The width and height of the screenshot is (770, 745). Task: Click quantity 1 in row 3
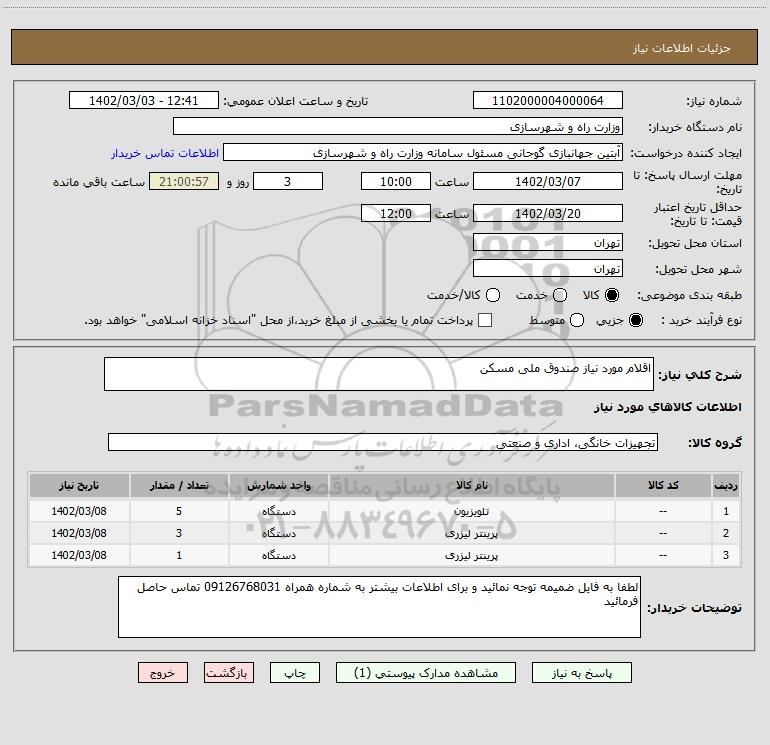point(179,555)
